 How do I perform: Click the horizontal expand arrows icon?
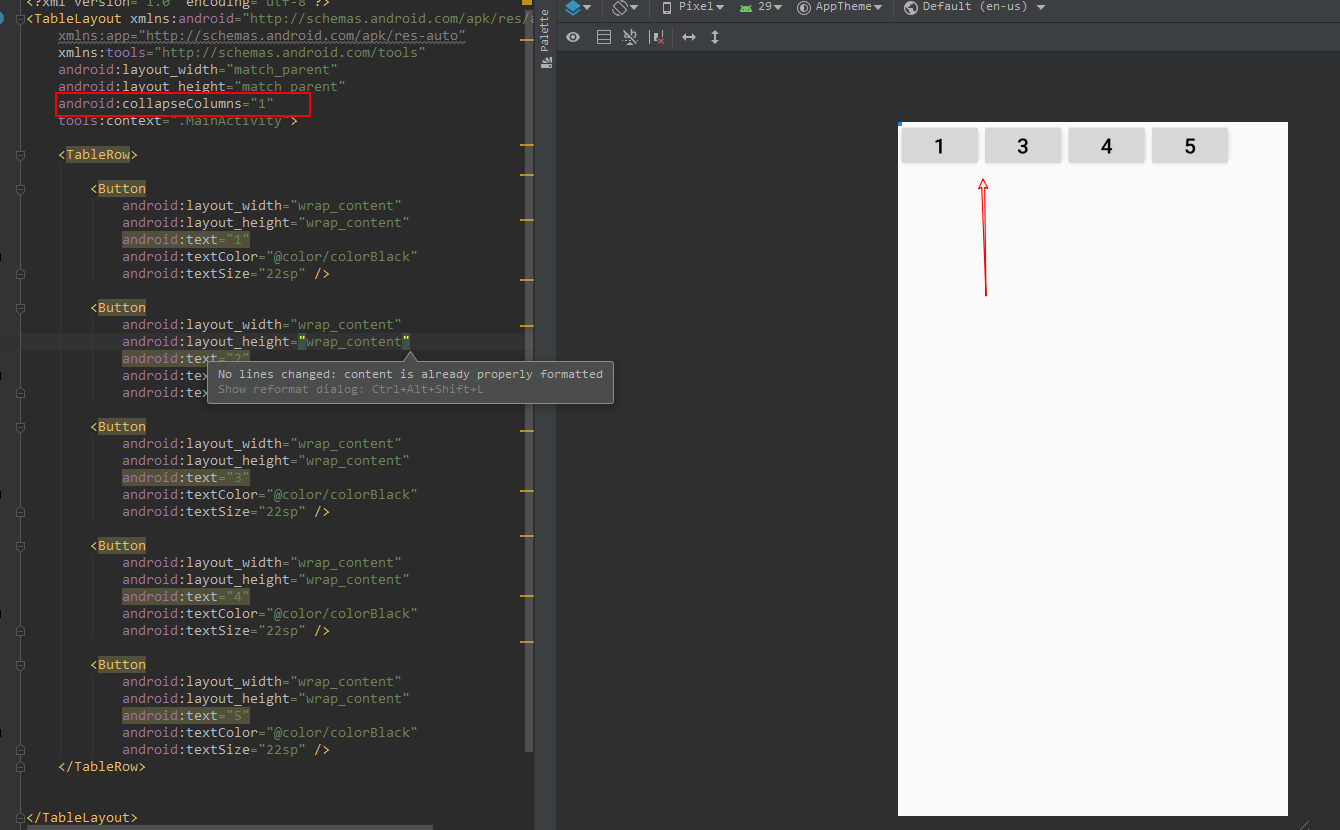point(689,37)
